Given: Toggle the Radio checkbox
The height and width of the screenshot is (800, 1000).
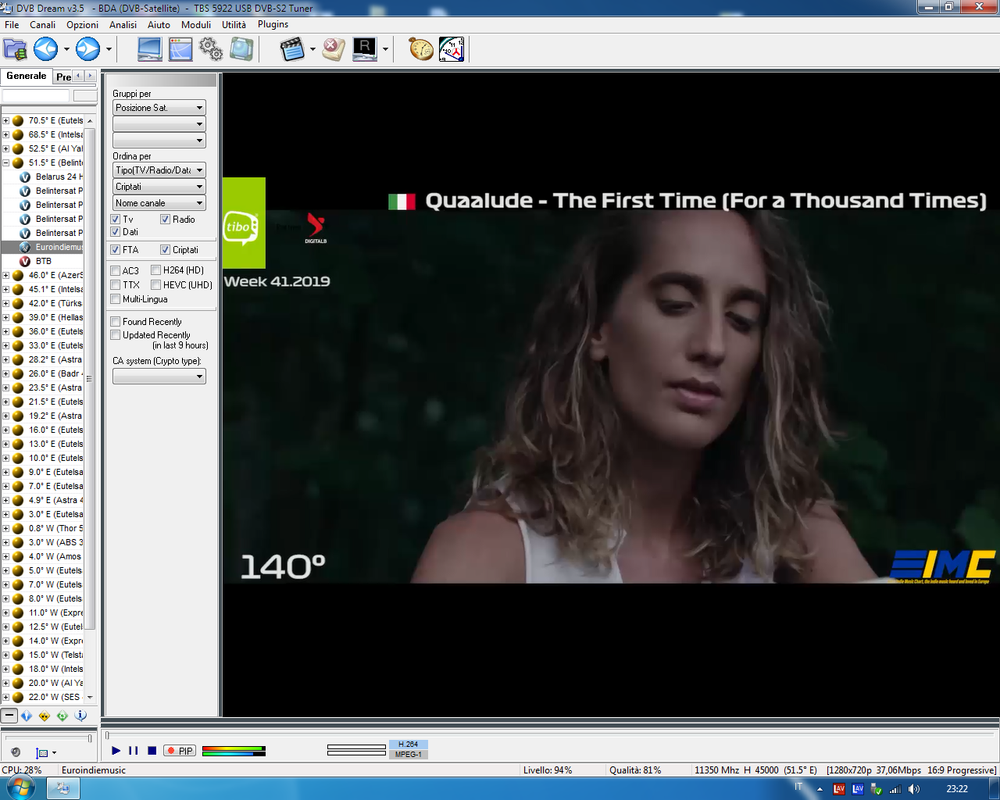Looking at the screenshot, I should click(x=165, y=219).
